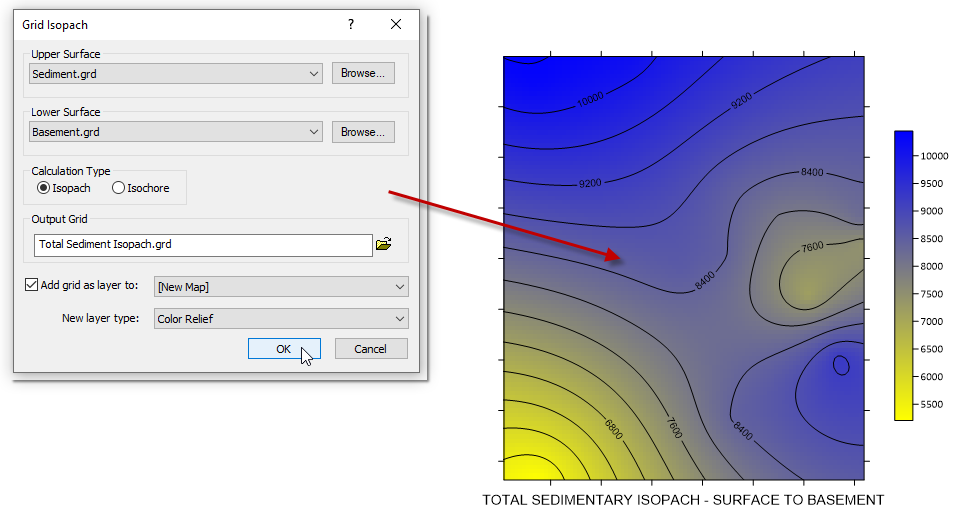Viewport: 954px width, 514px height.
Task: Click the small closed contour in blue area
Action: coord(841,365)
